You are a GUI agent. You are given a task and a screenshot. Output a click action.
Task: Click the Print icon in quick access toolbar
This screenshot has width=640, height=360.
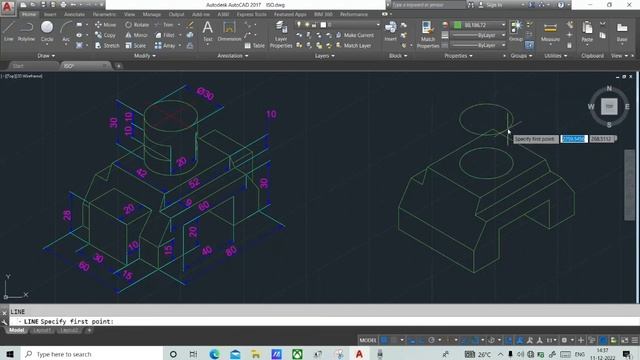coord(63,5)
